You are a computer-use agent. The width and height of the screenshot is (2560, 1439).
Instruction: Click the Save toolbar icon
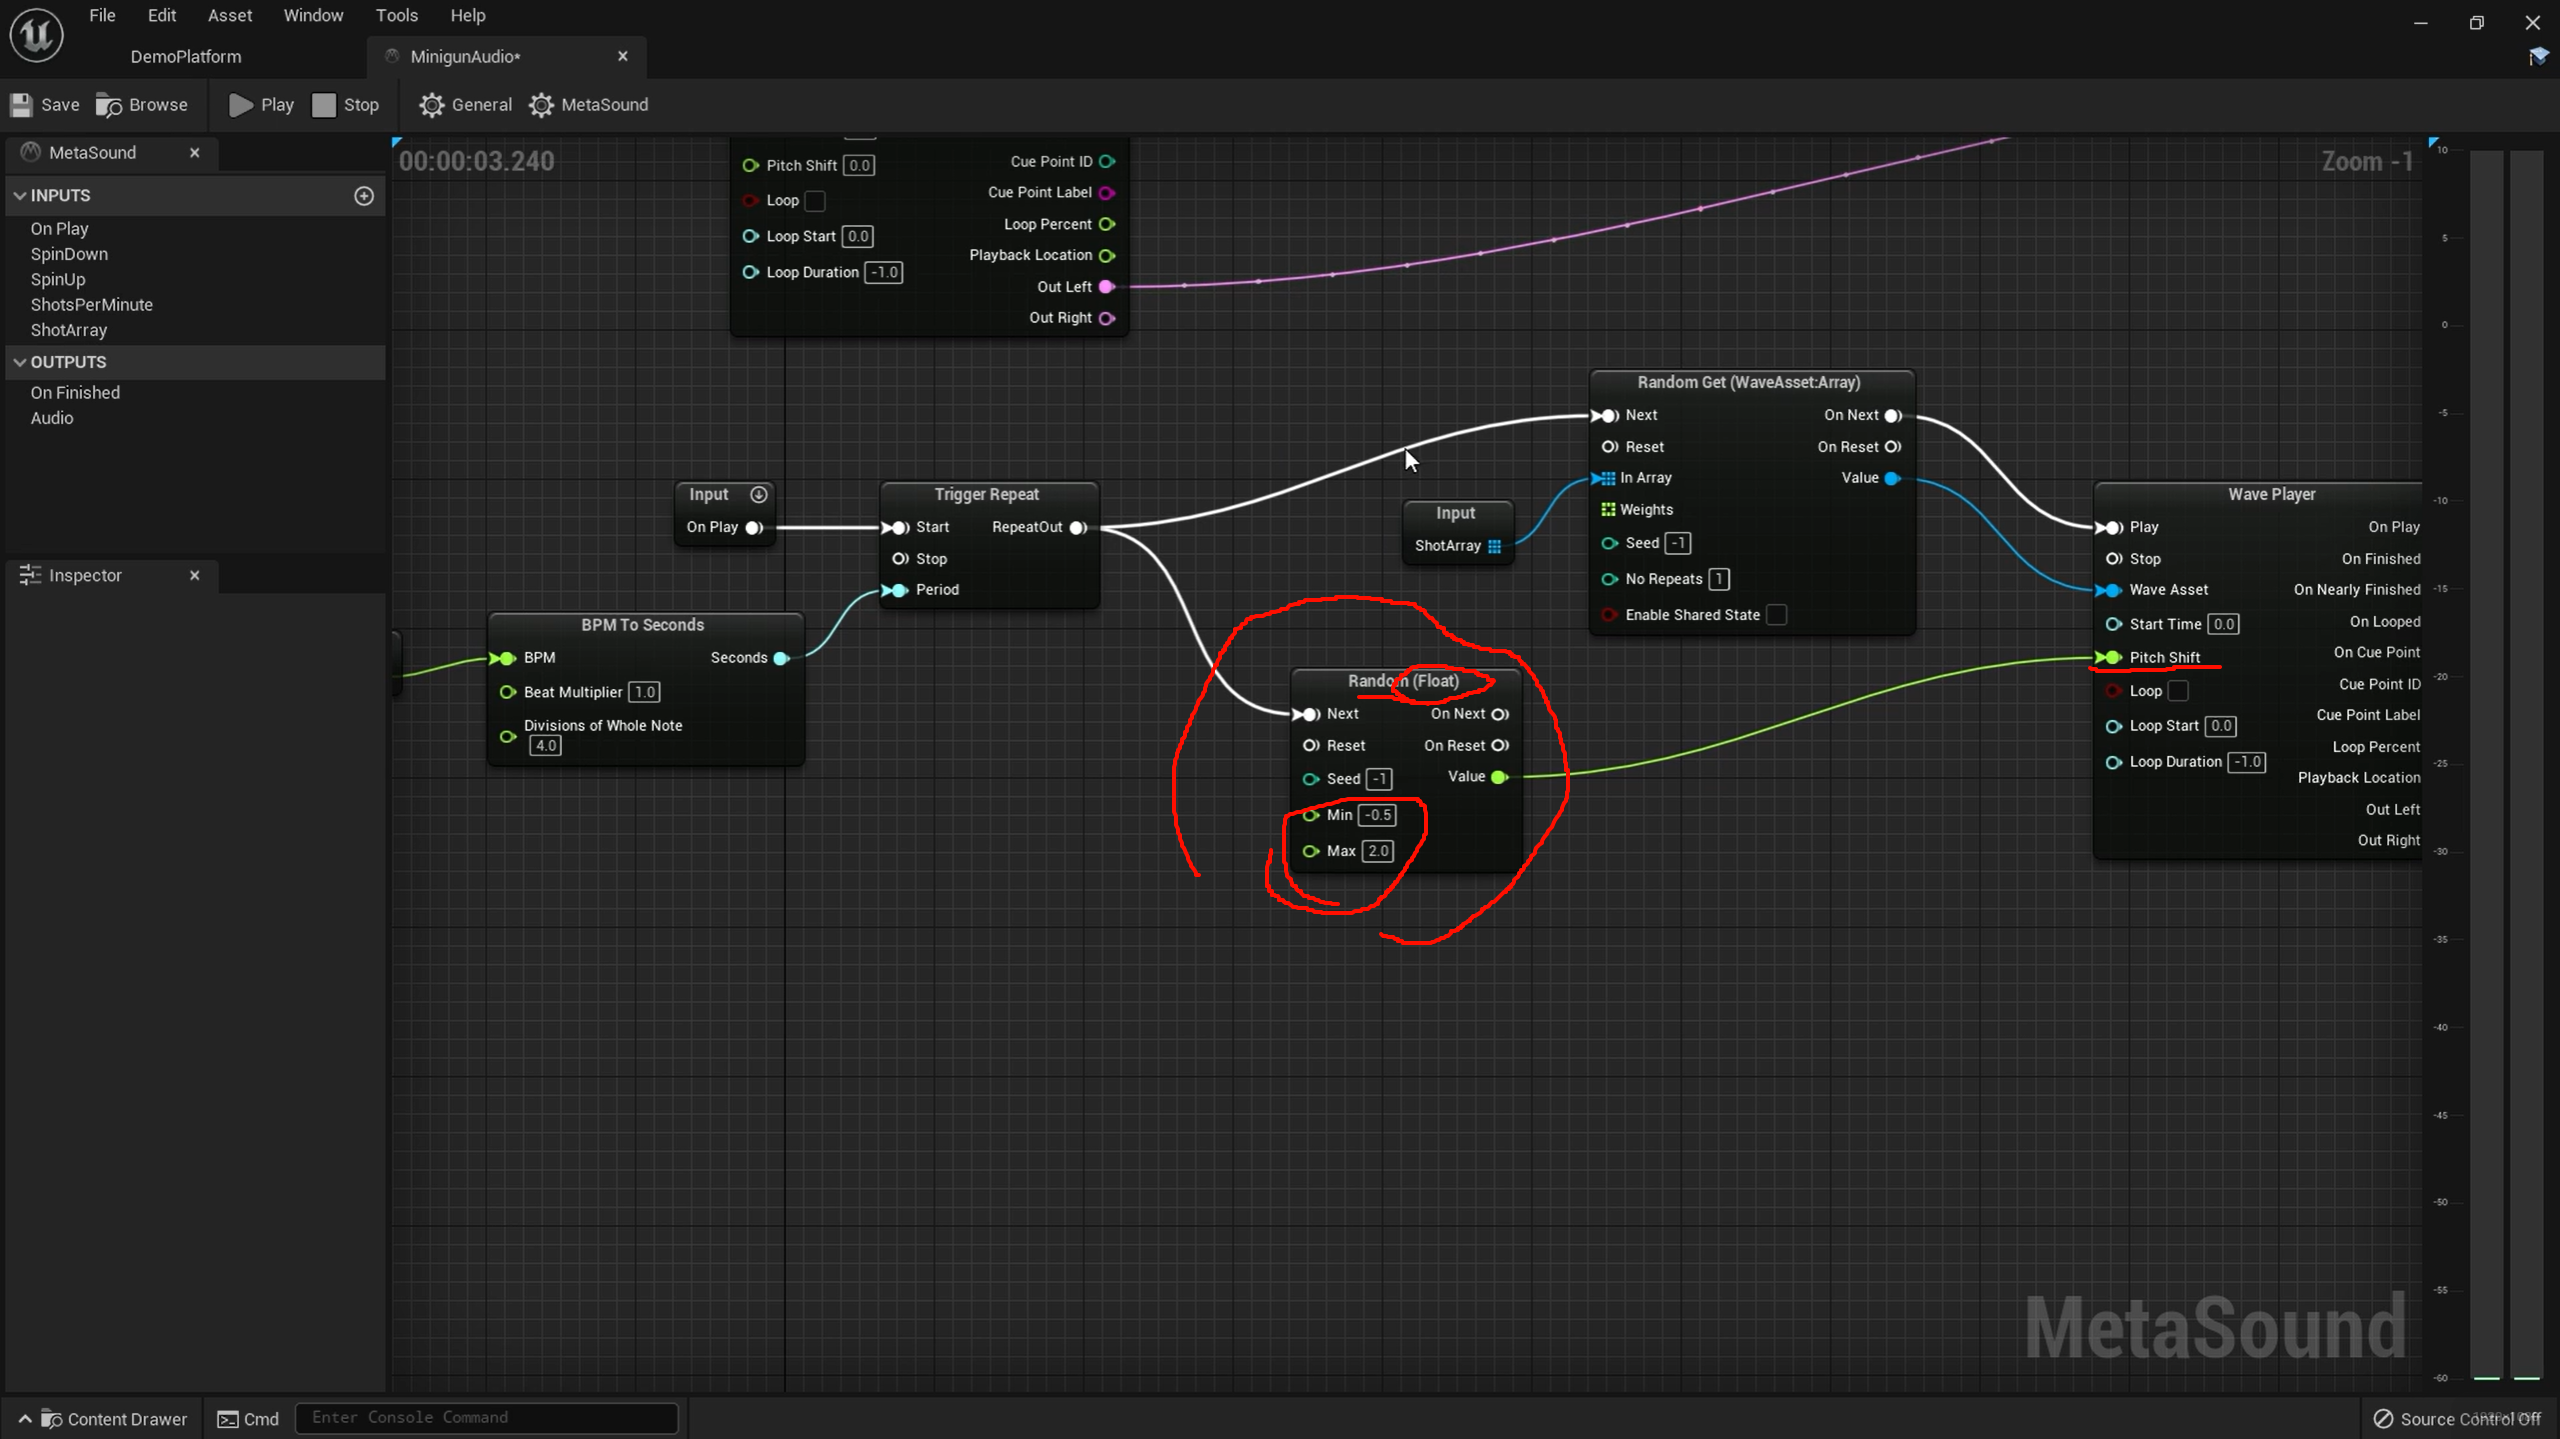21,105
